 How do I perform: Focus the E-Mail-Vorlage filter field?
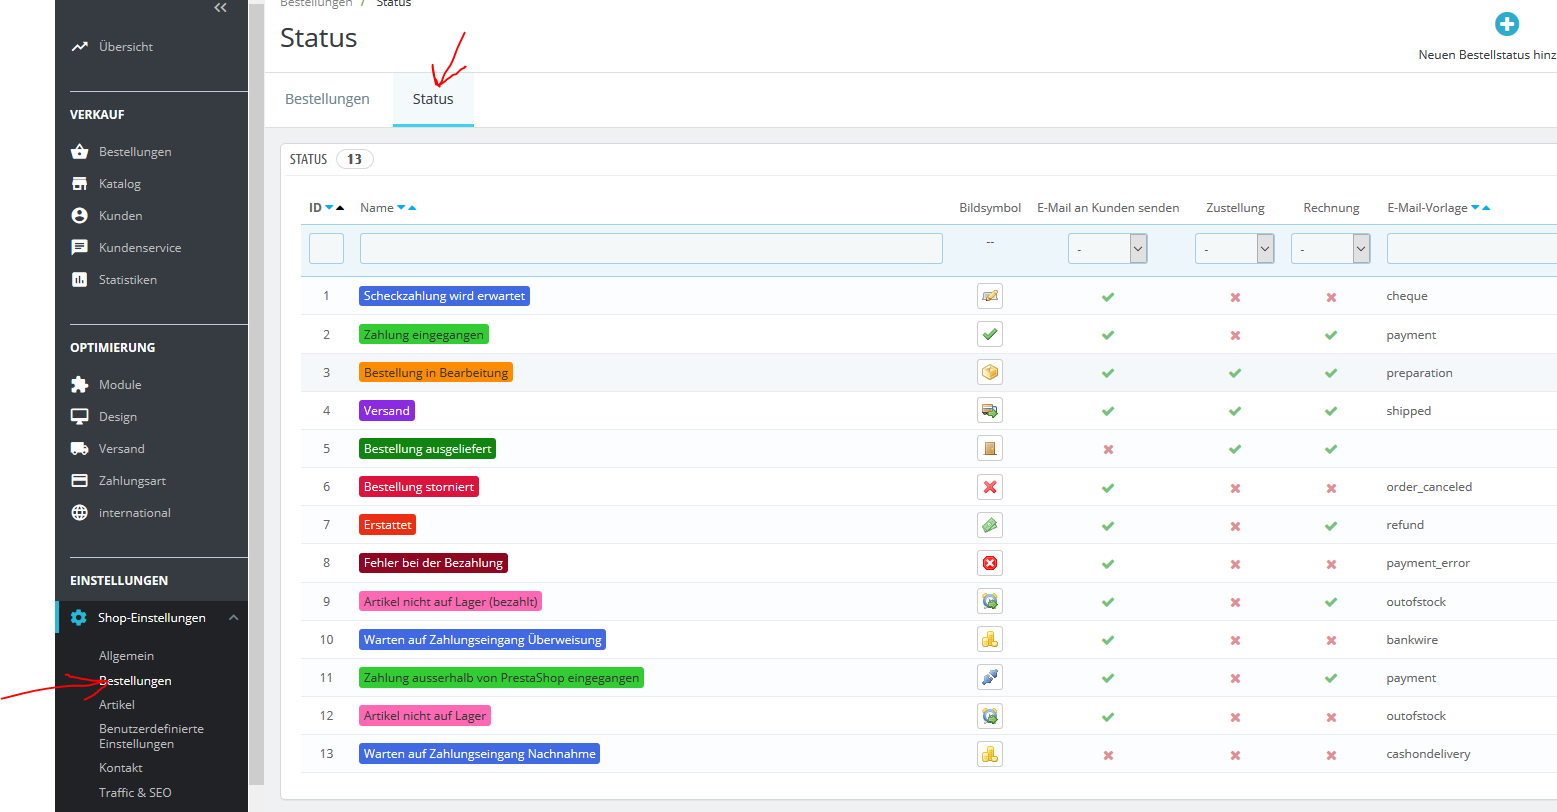(x=1472, y=249)
